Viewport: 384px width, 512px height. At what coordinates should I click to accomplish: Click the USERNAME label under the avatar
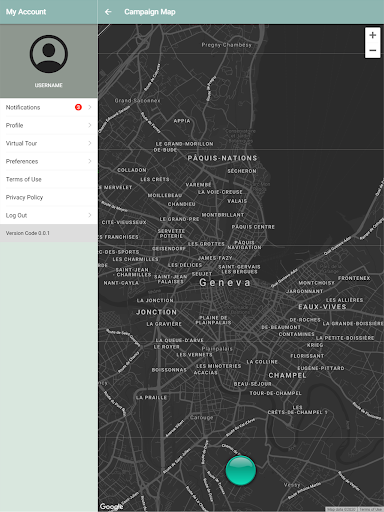[49, 85]
